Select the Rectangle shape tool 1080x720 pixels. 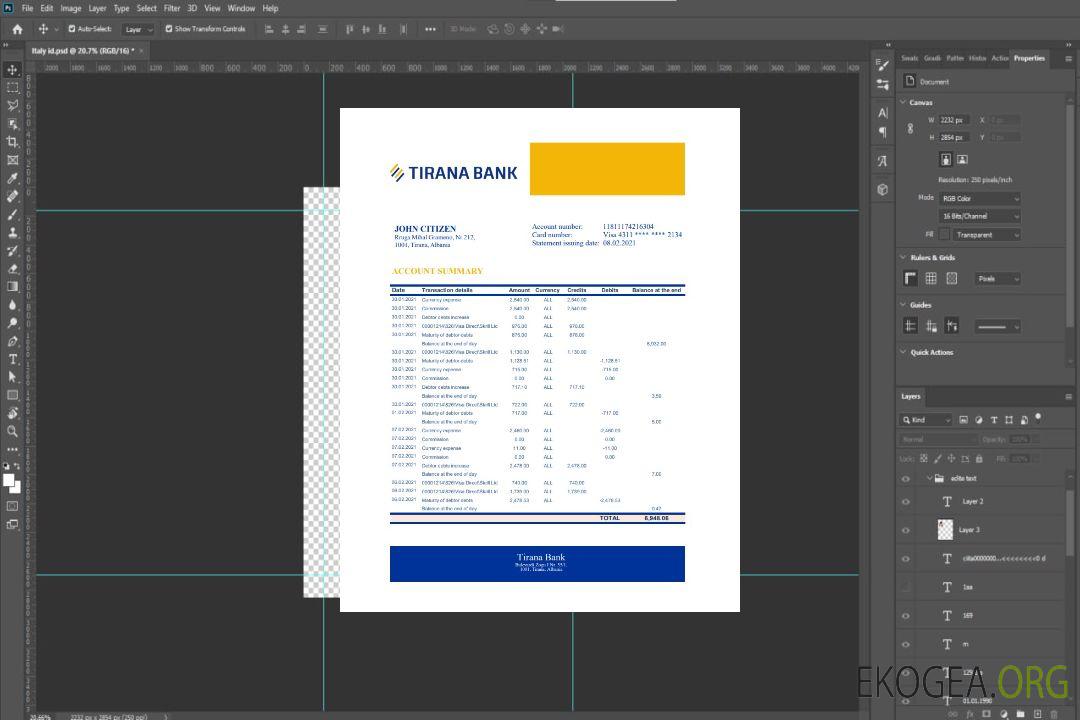tap(12, 395)
